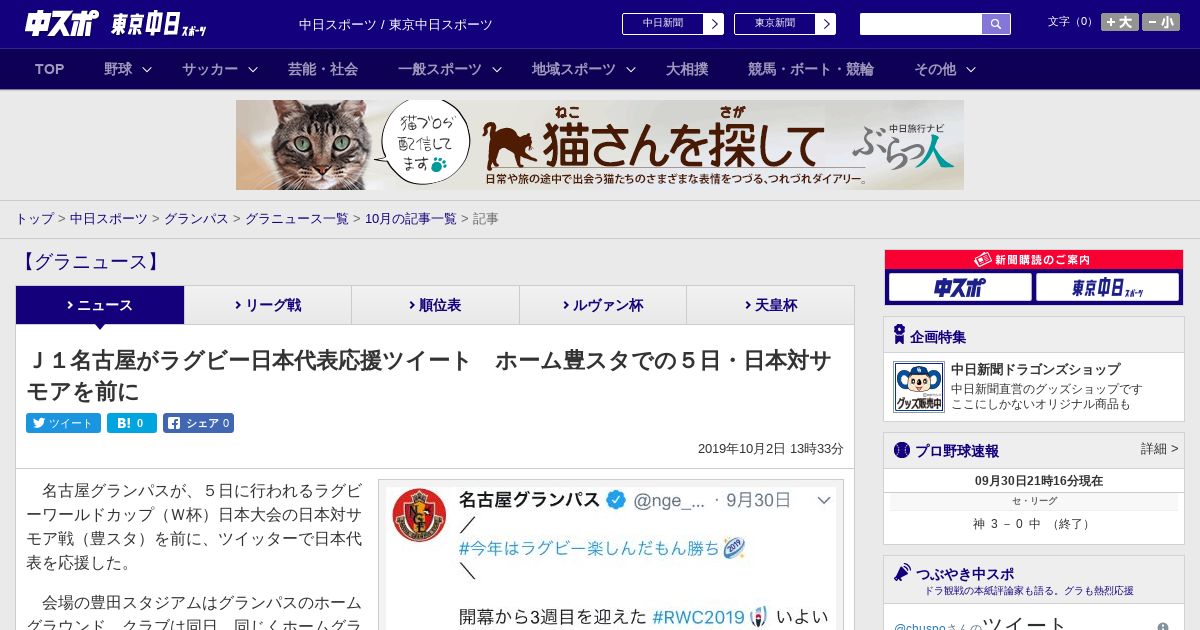Follow the グランパス breadcrumb link

point(196,218)
